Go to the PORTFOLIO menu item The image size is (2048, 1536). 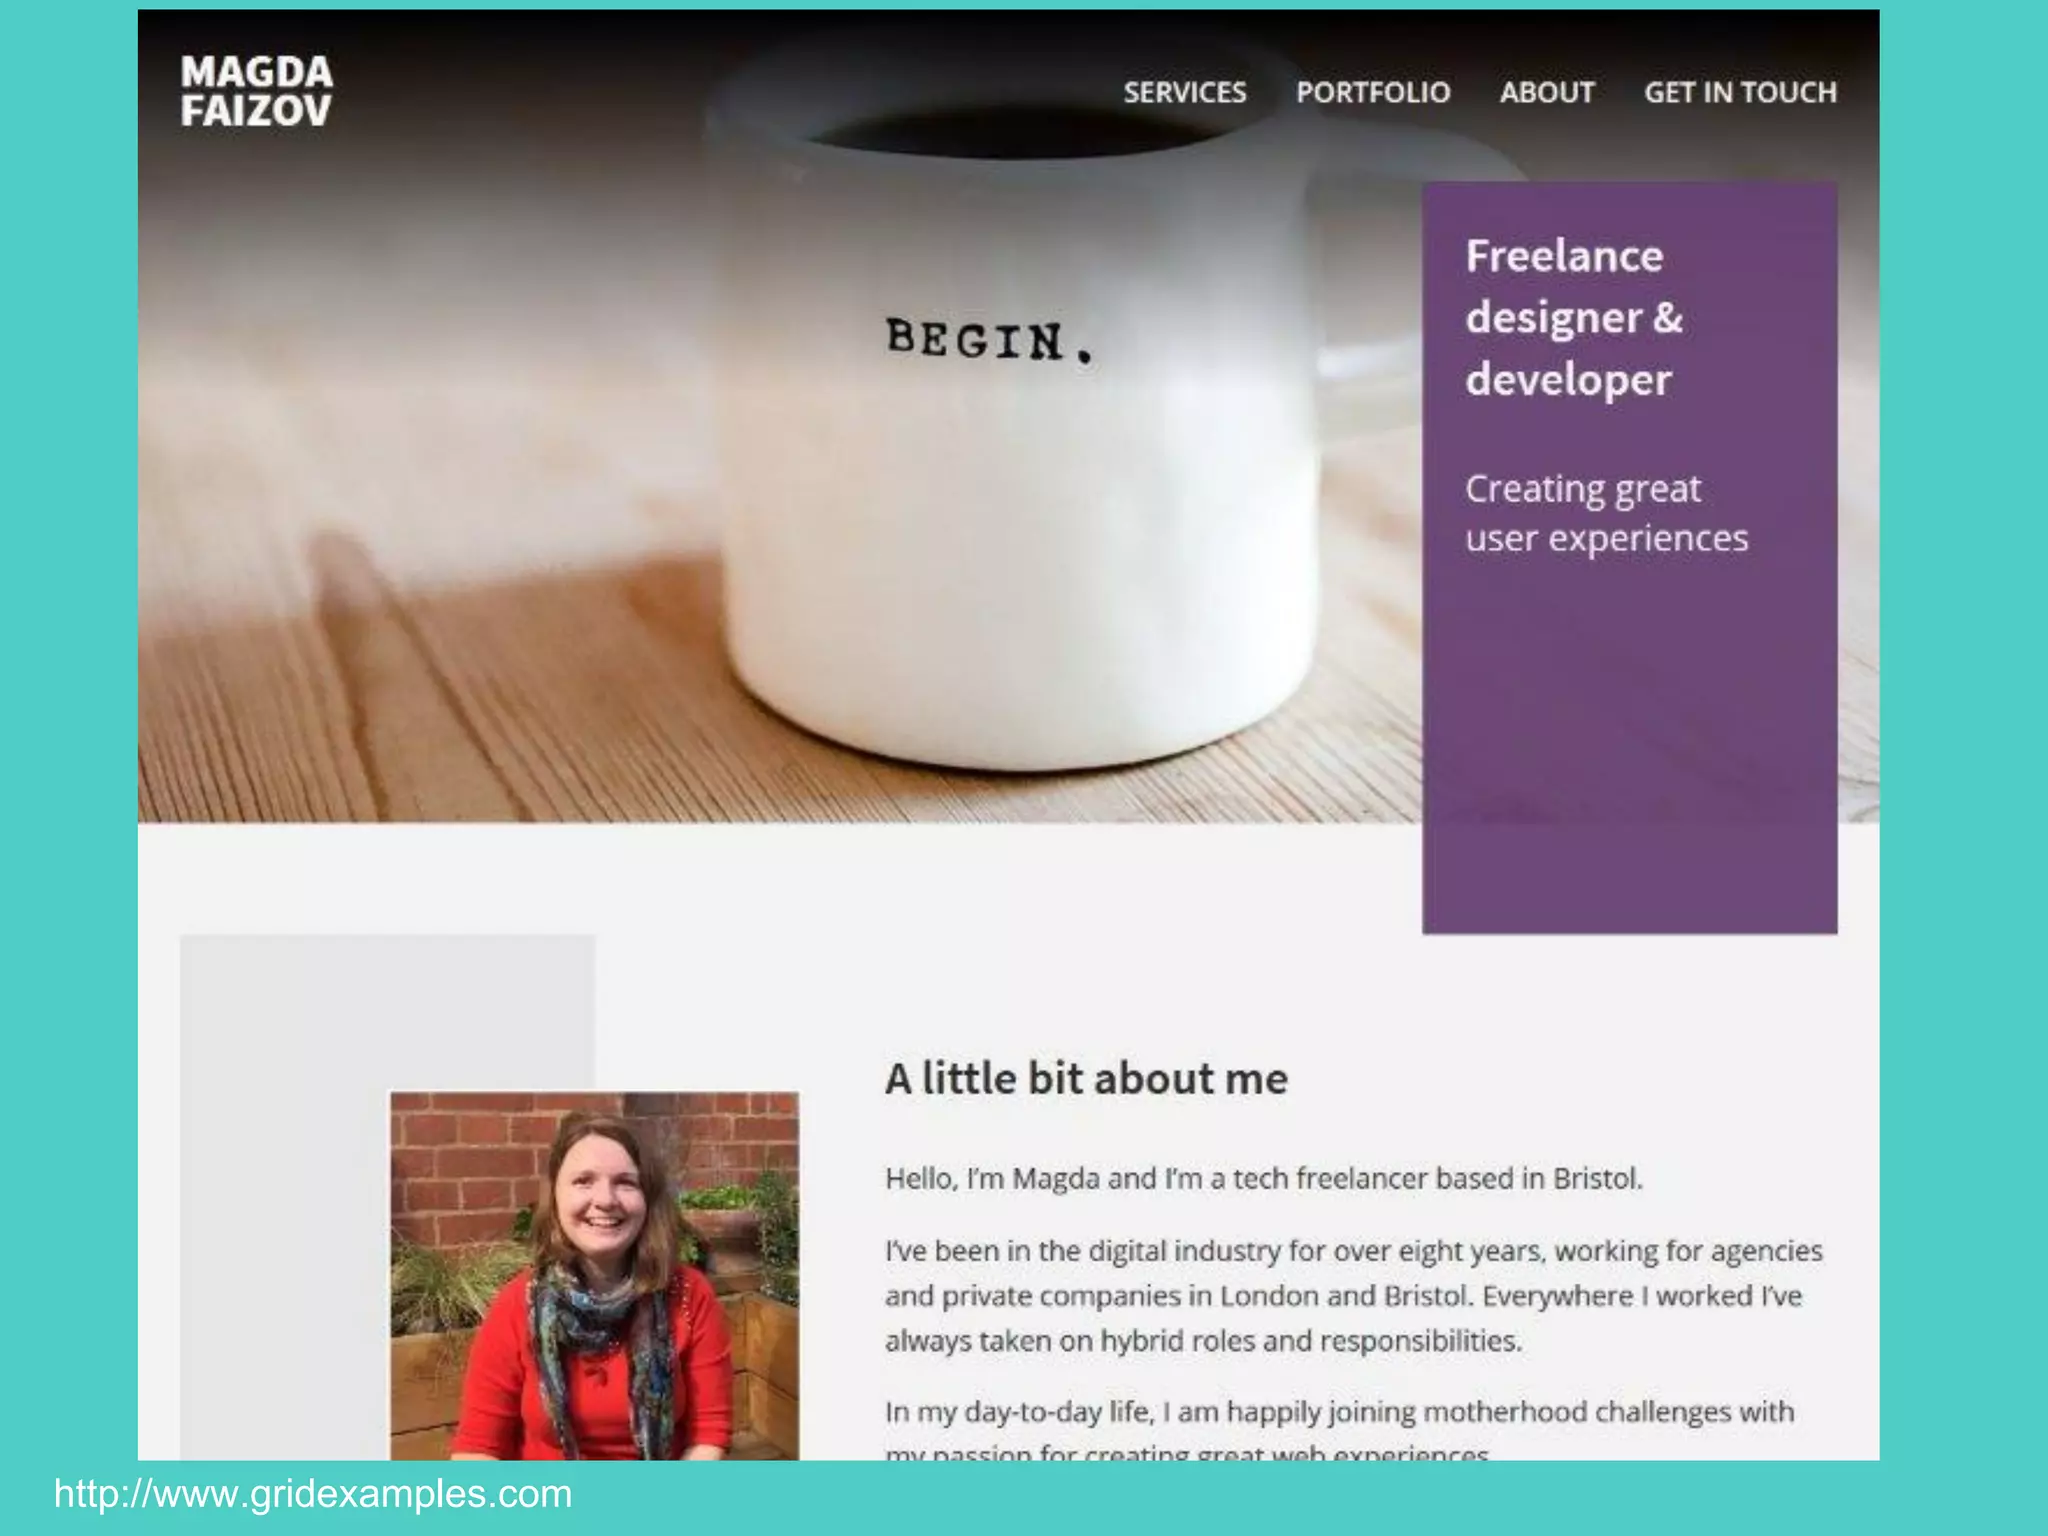click(1373, 93)
